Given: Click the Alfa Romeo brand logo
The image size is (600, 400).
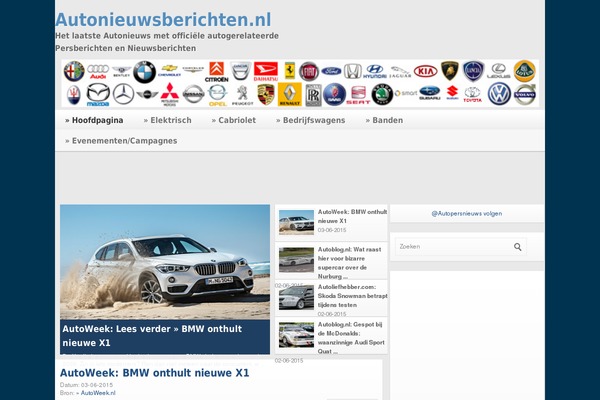Looking at the screenshot, I should point(74,71).
